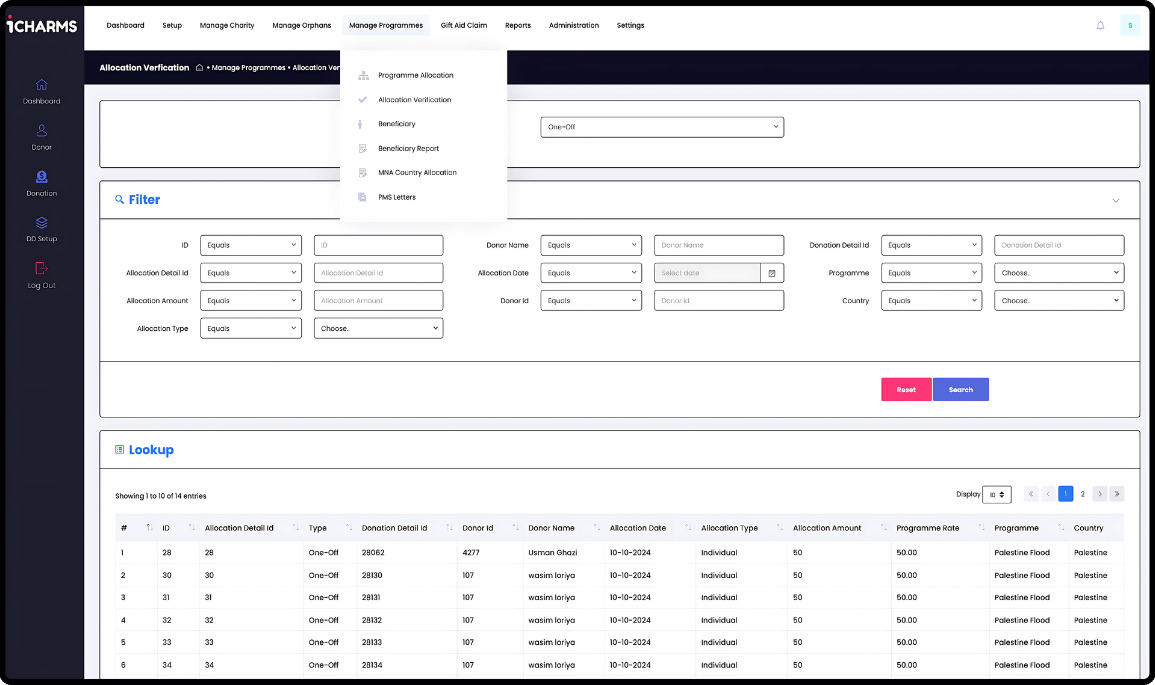
Task: Open the ID Equals operator dropdown
Action: pos(250,245)
